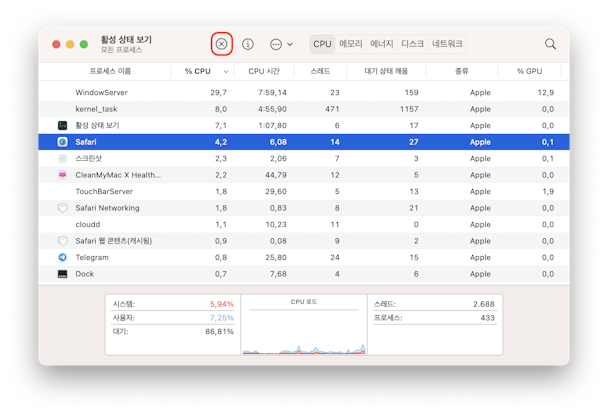The height and width of the screenshot is (416, 608).
Task: Switch to the 메모리 tab
Action: [351, 44]
